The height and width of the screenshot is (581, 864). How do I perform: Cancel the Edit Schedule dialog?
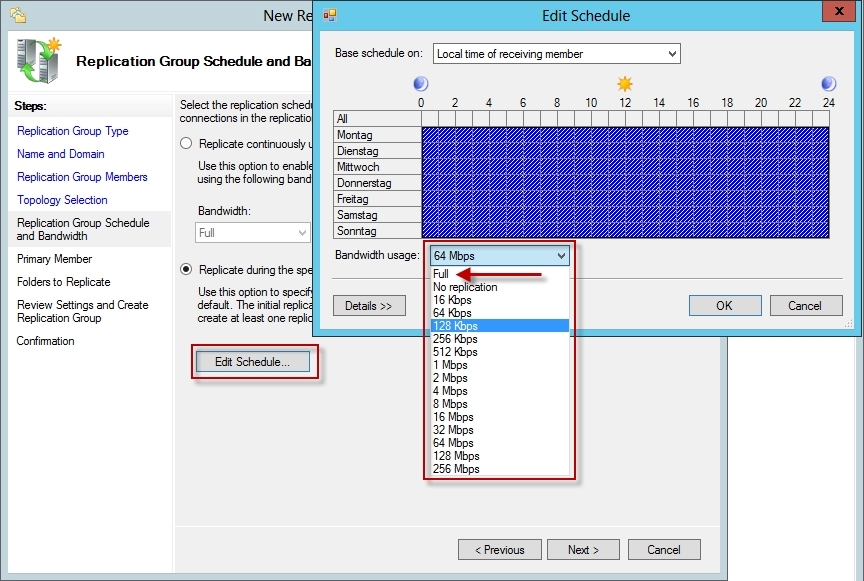[x=806, y=306]
